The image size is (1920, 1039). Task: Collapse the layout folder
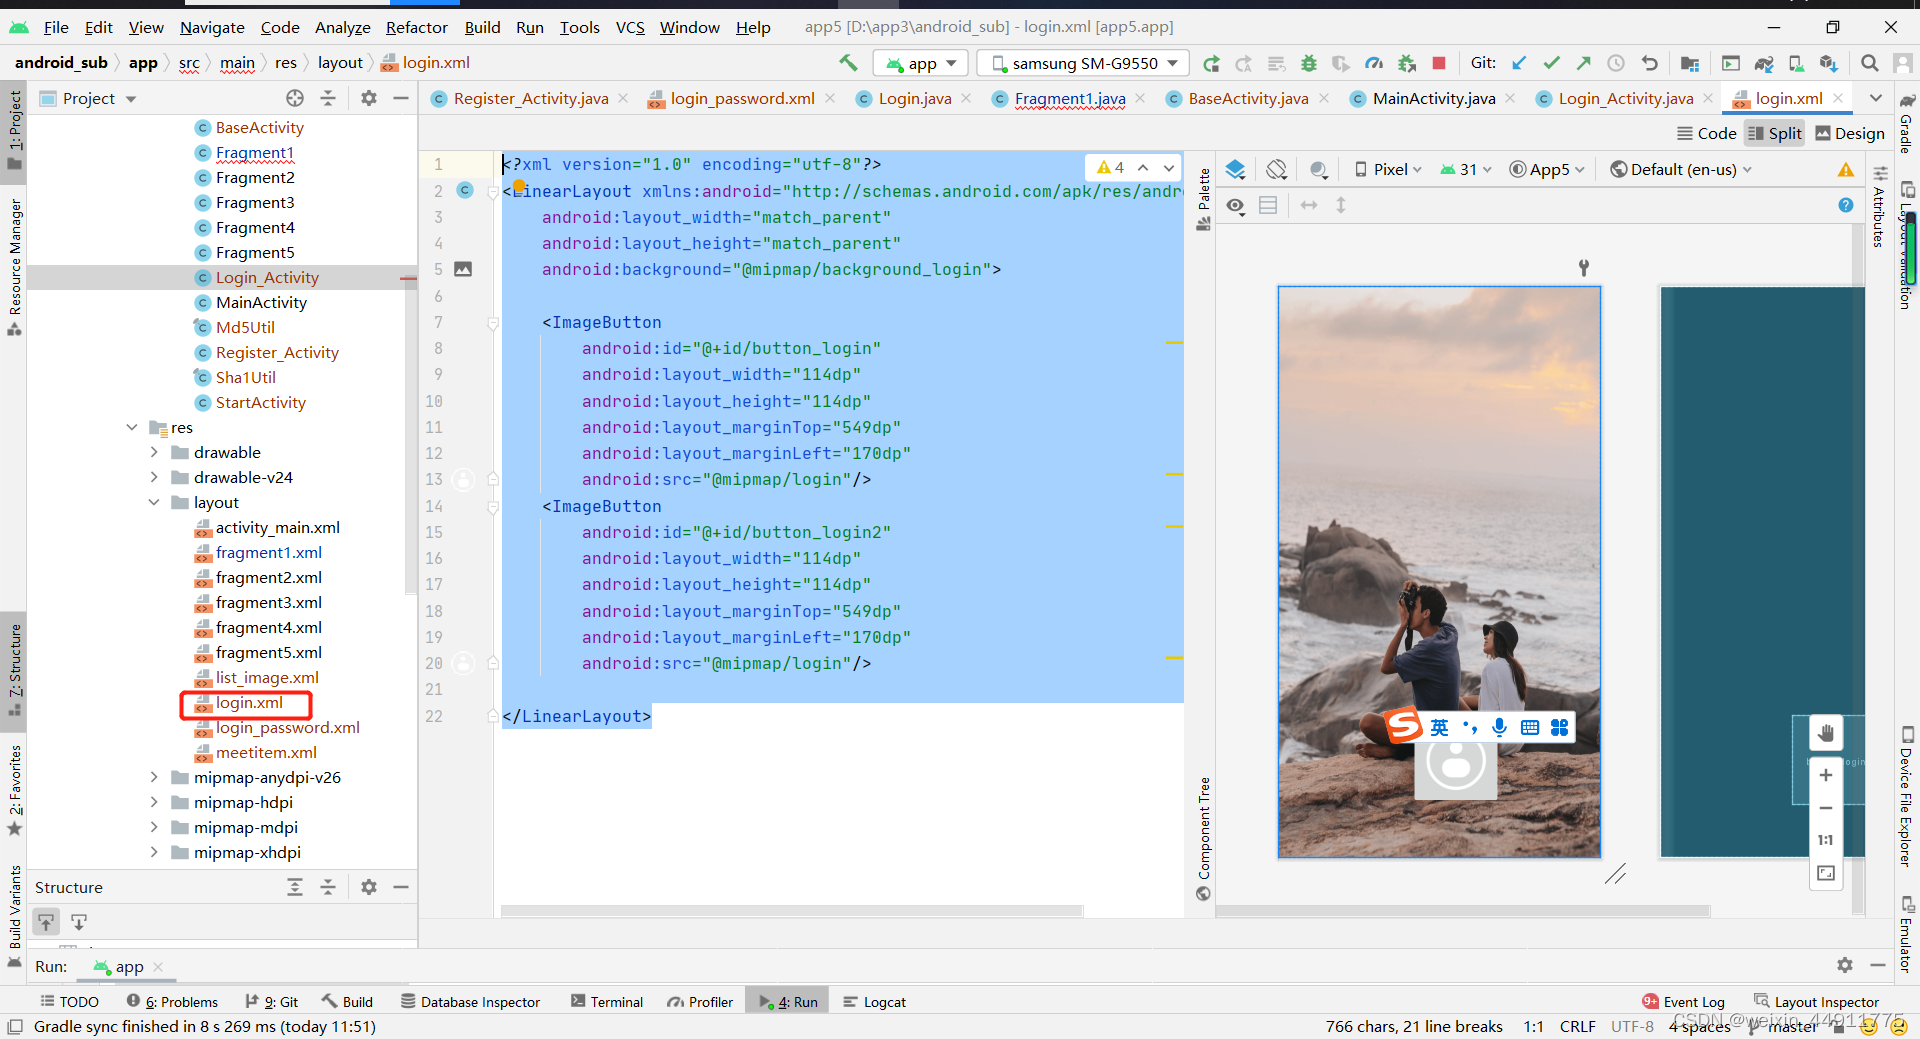(154, 502)
